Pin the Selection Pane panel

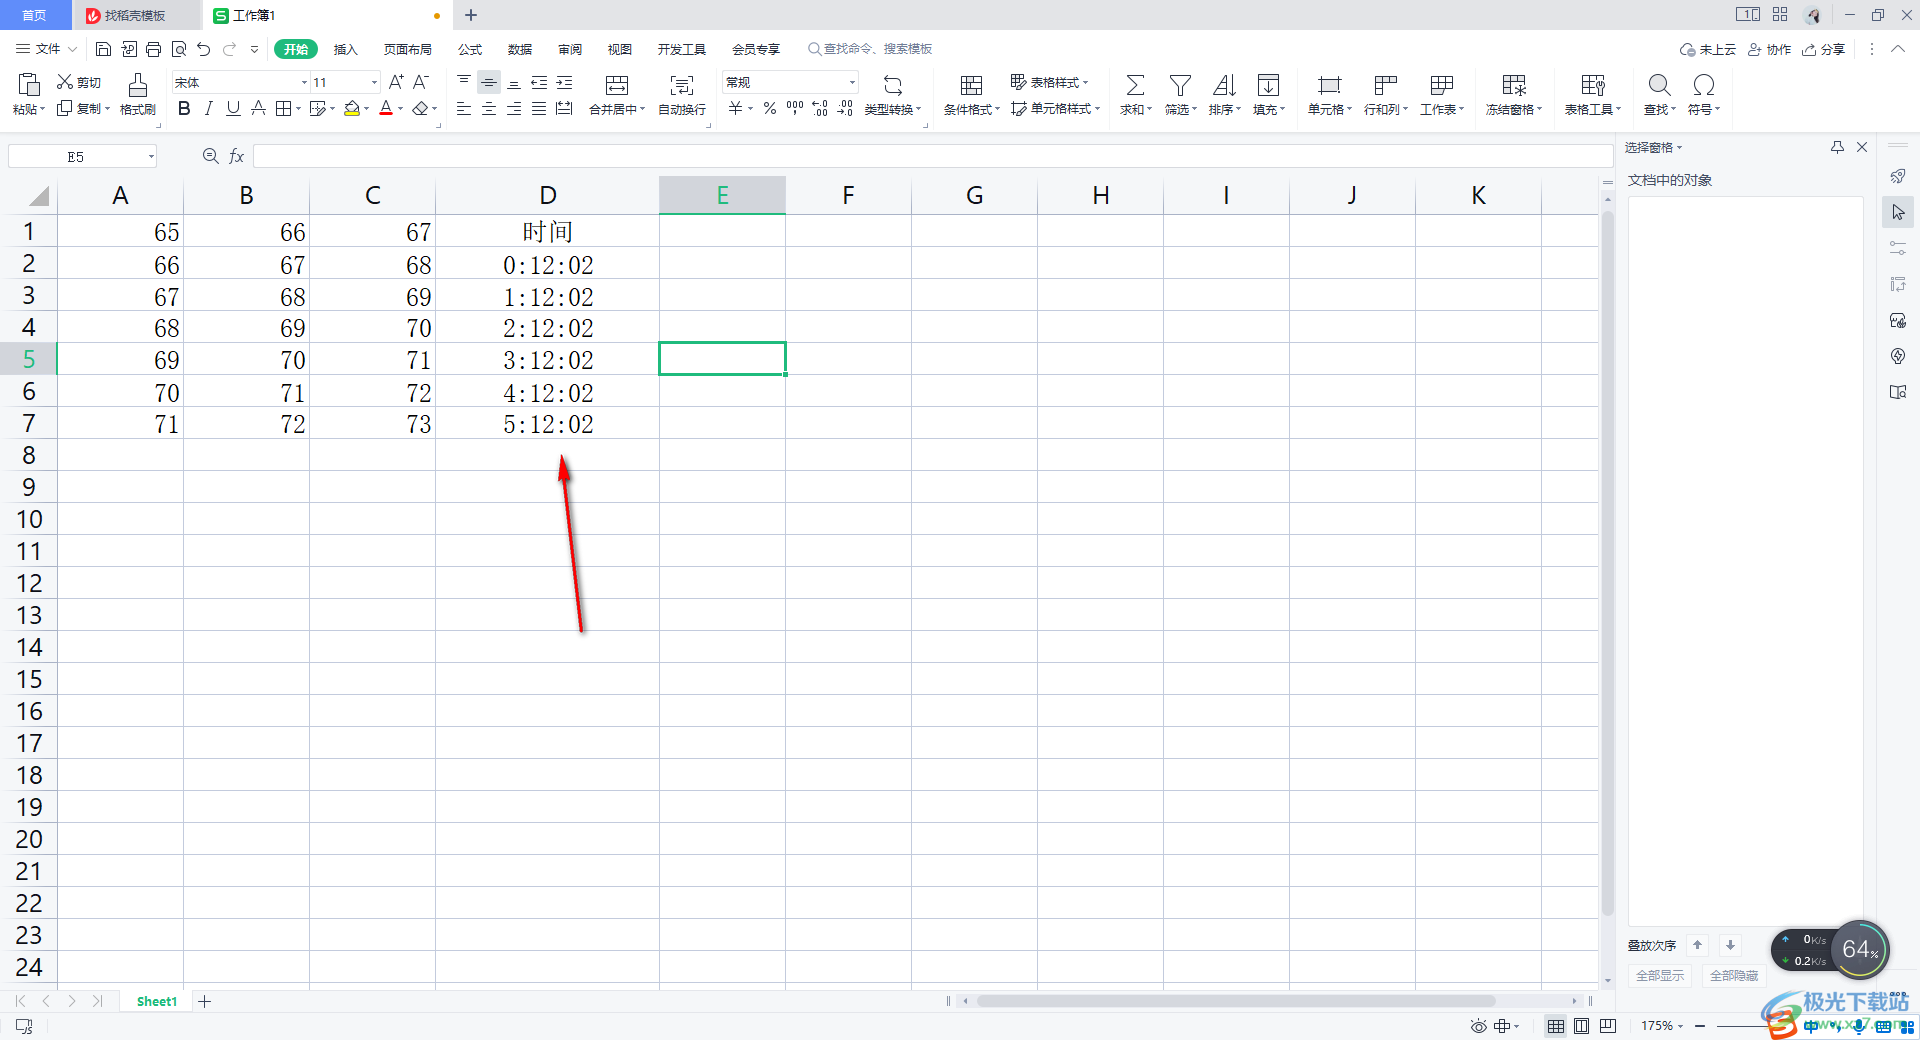(1837, 147)
